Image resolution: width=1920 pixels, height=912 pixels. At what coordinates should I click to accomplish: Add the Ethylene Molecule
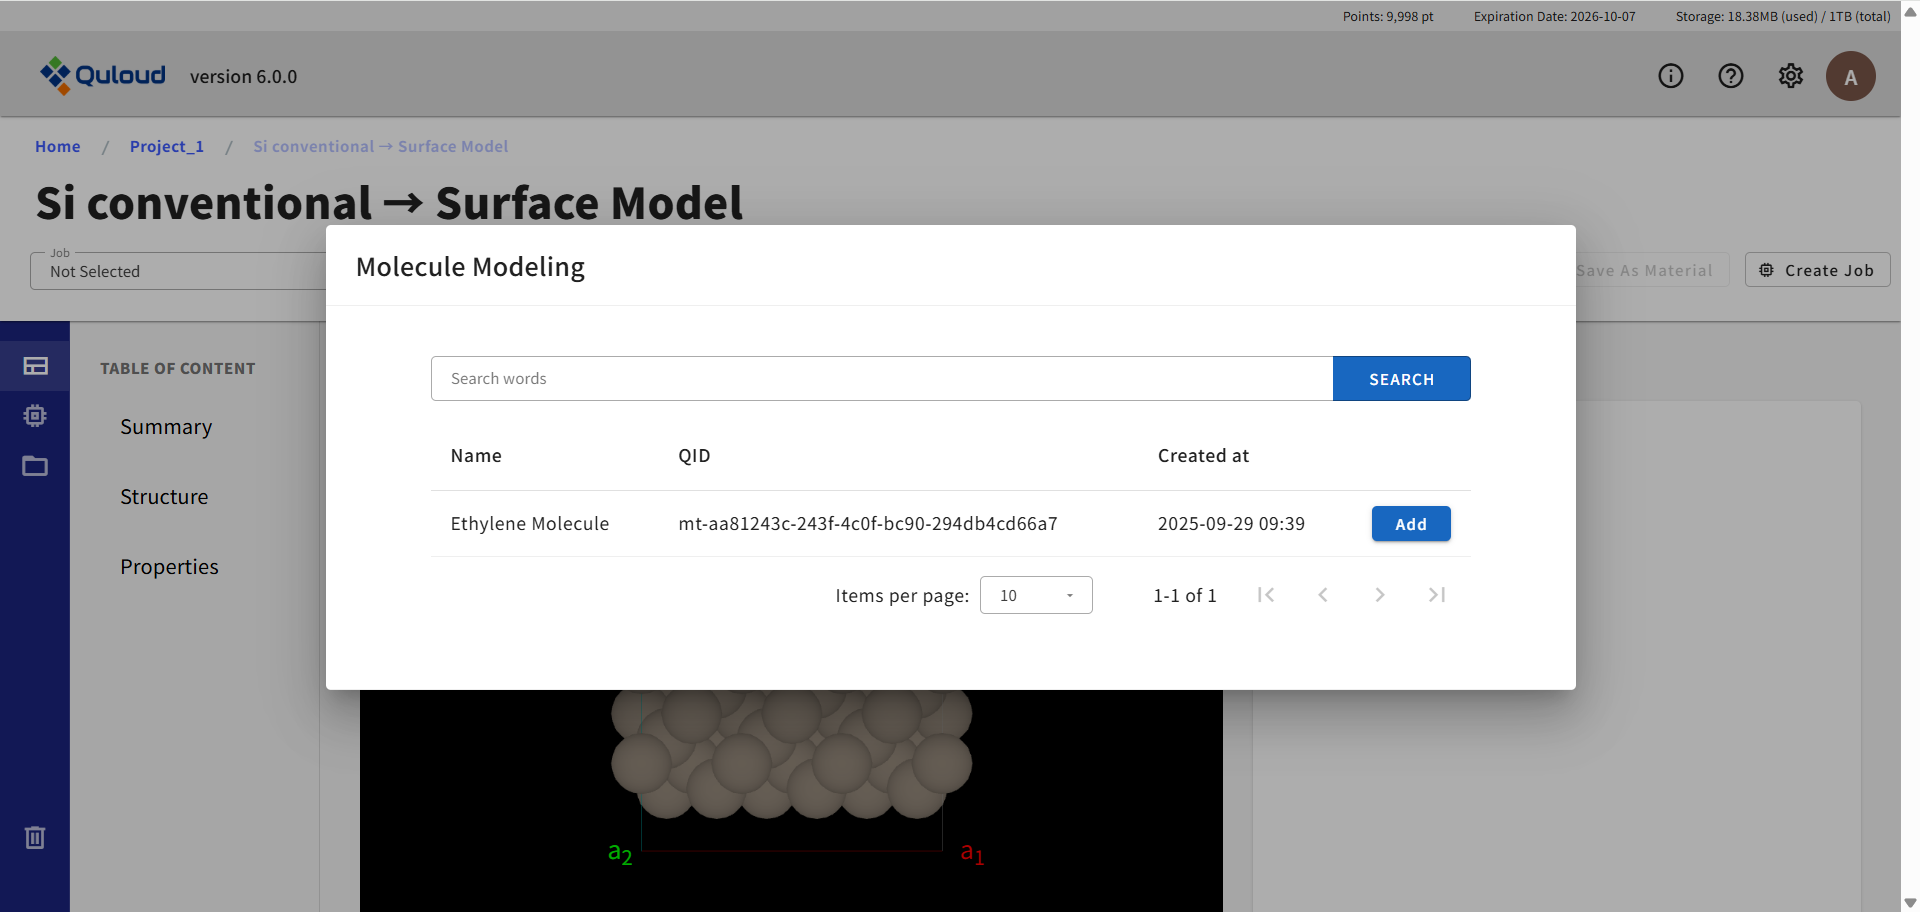click(x=1410, y=524)
